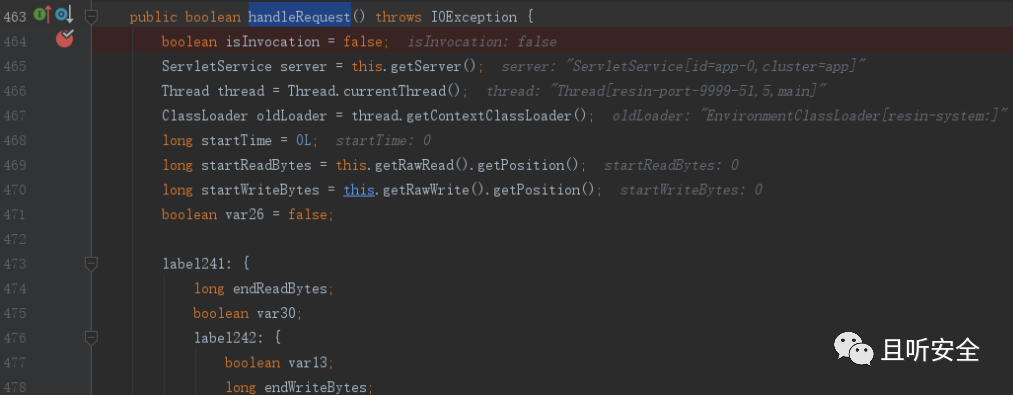Screen dimensions: 1013x395
Task: Click the green implements-method gutter icon
Action: tap(42, 14)
